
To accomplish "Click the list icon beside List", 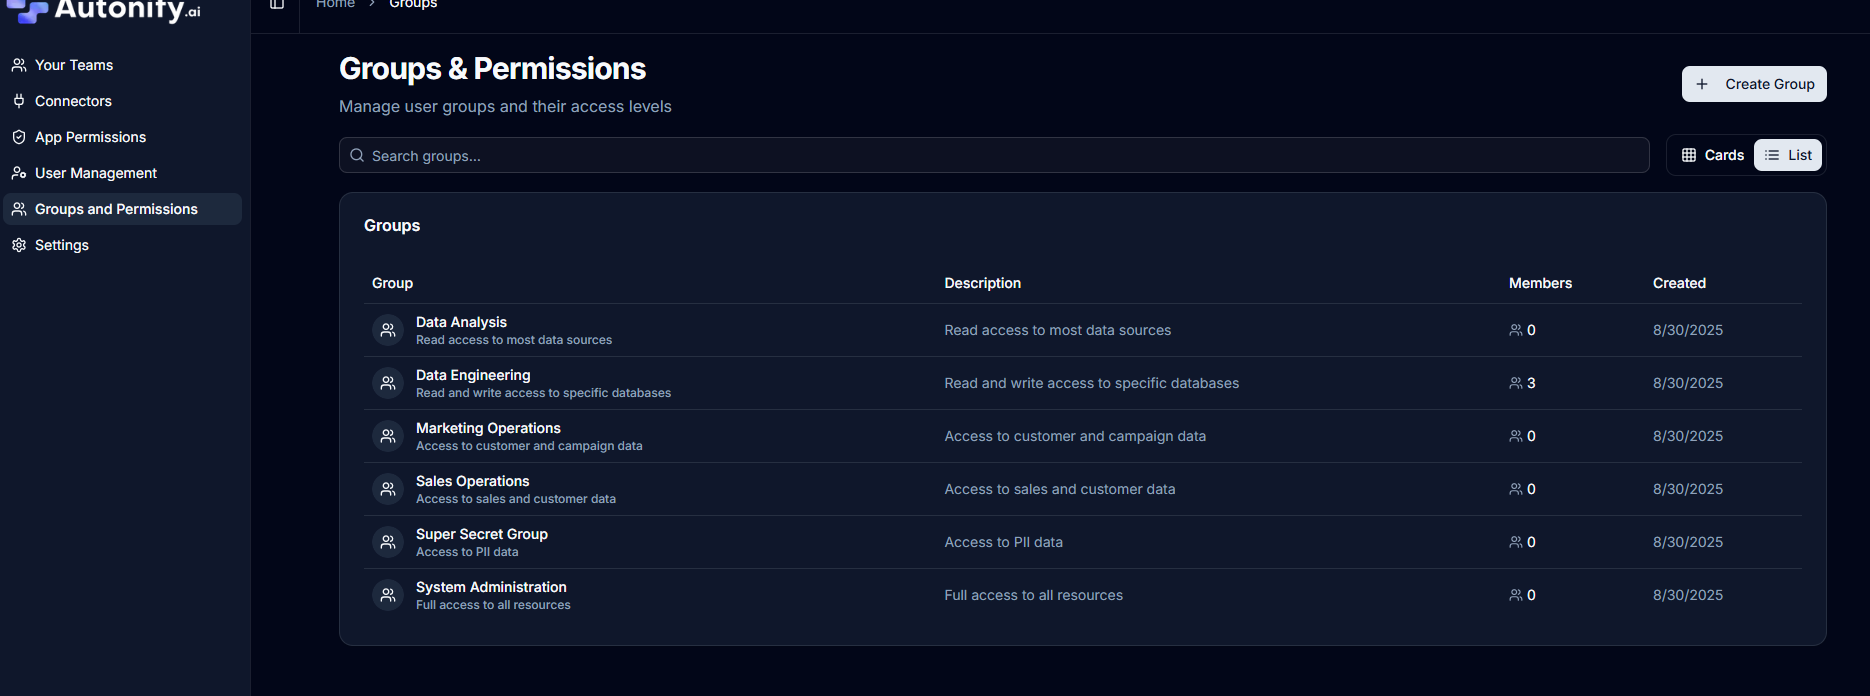I will [x=1772, y=155].
